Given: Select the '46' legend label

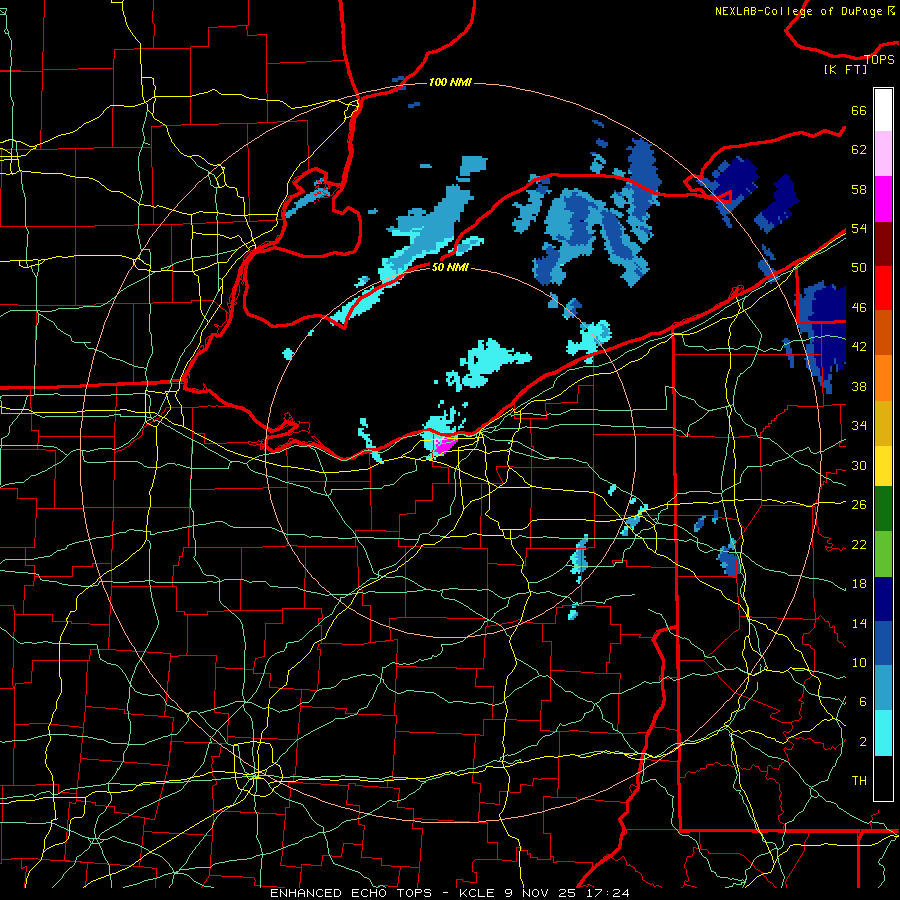Looking at the screenshot, I should (859, 308).
